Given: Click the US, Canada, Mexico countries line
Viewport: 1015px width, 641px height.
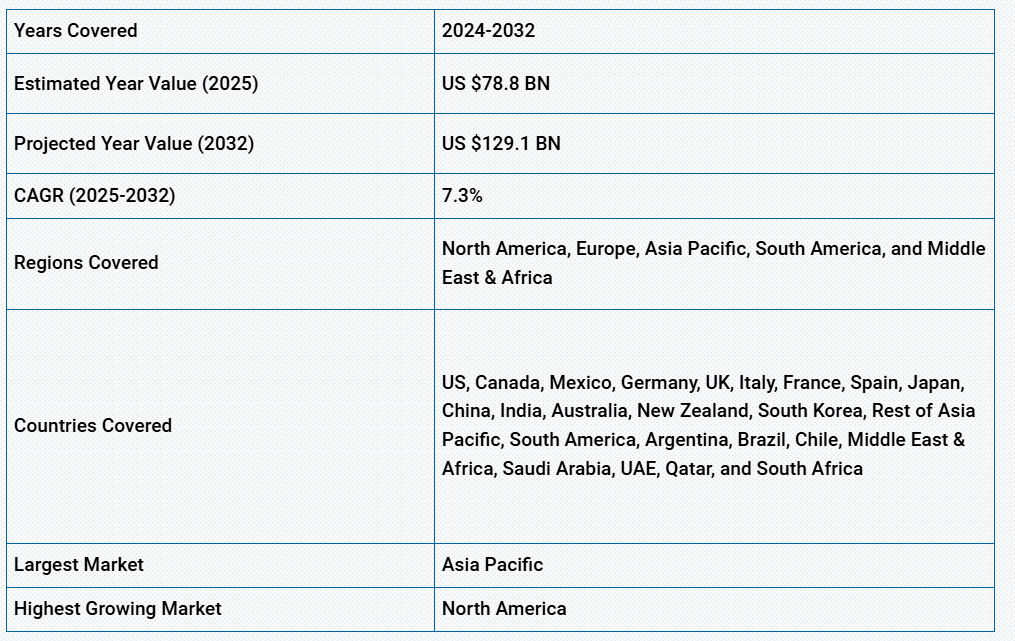Looking at the screenshot, I should pos(703,383).
